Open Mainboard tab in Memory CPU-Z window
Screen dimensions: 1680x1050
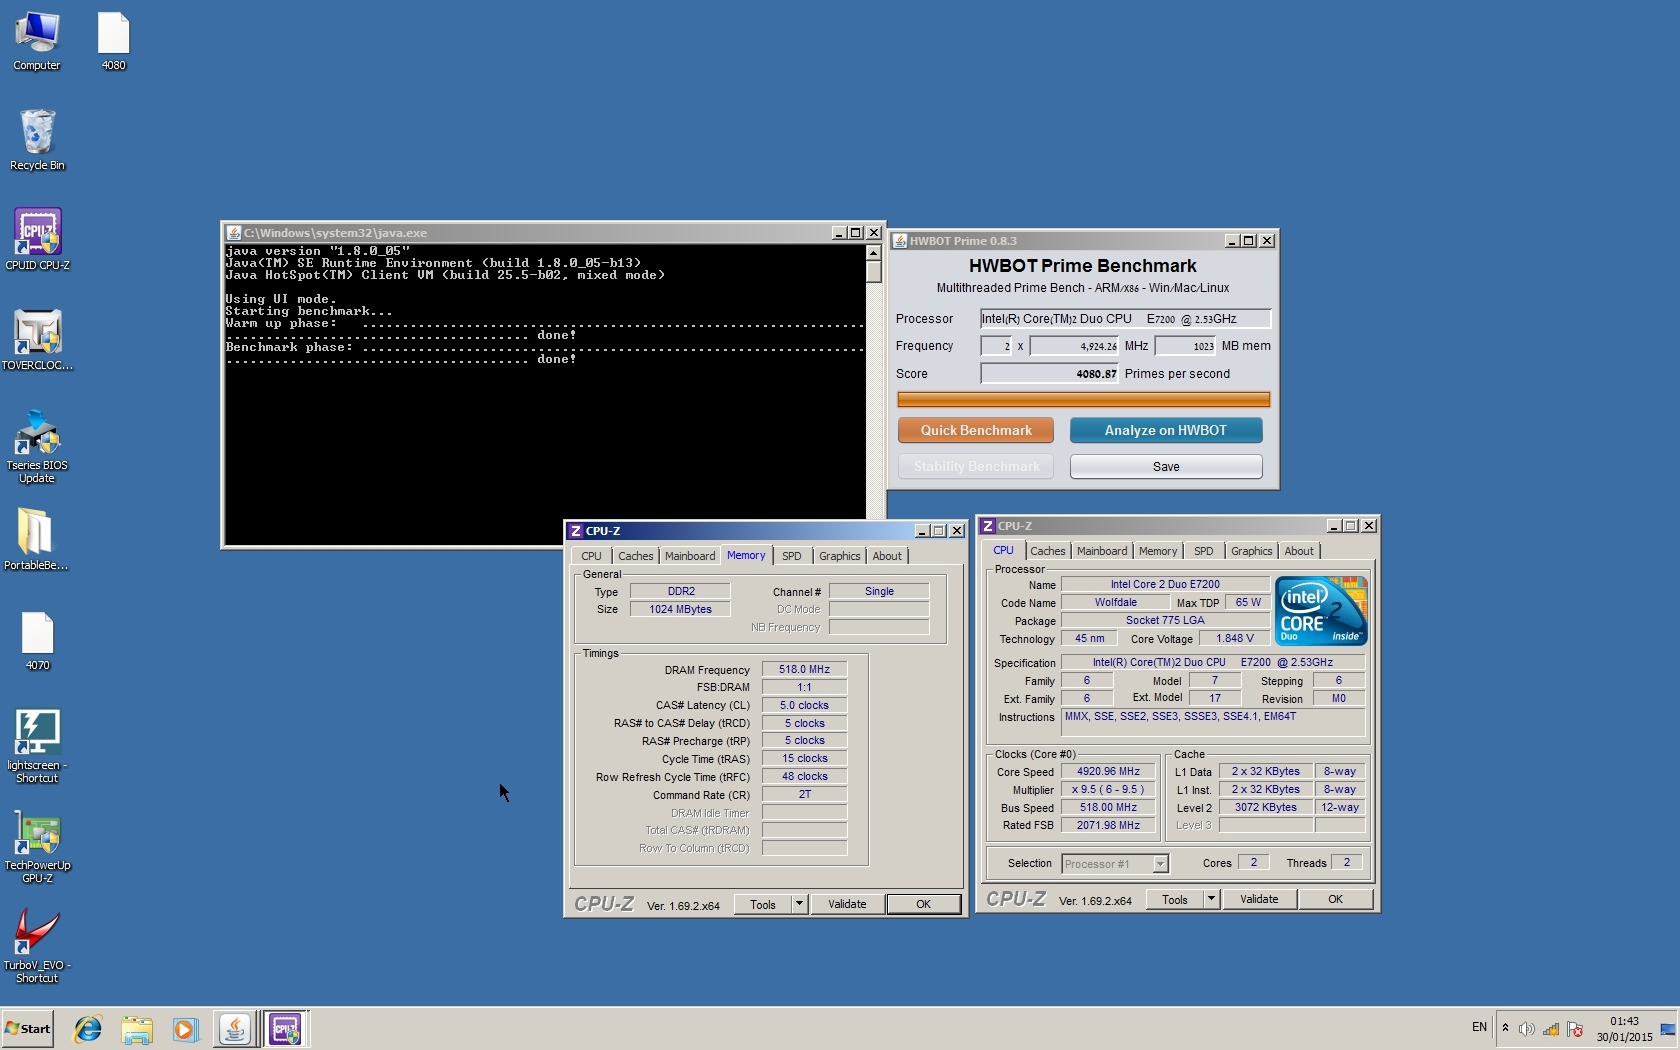coord(690,556)
